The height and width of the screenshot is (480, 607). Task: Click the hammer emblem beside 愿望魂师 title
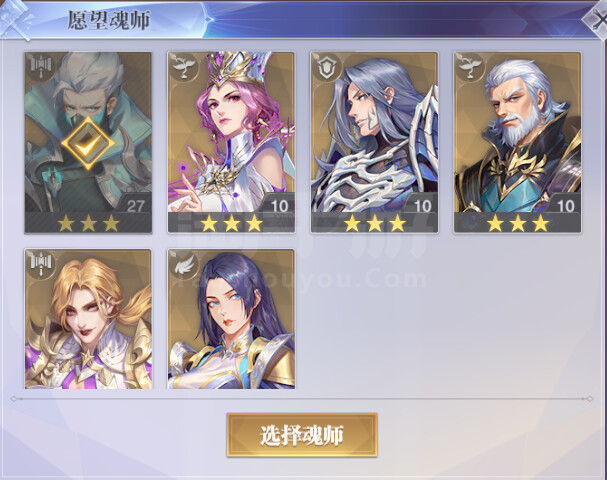tap(15, 21)
